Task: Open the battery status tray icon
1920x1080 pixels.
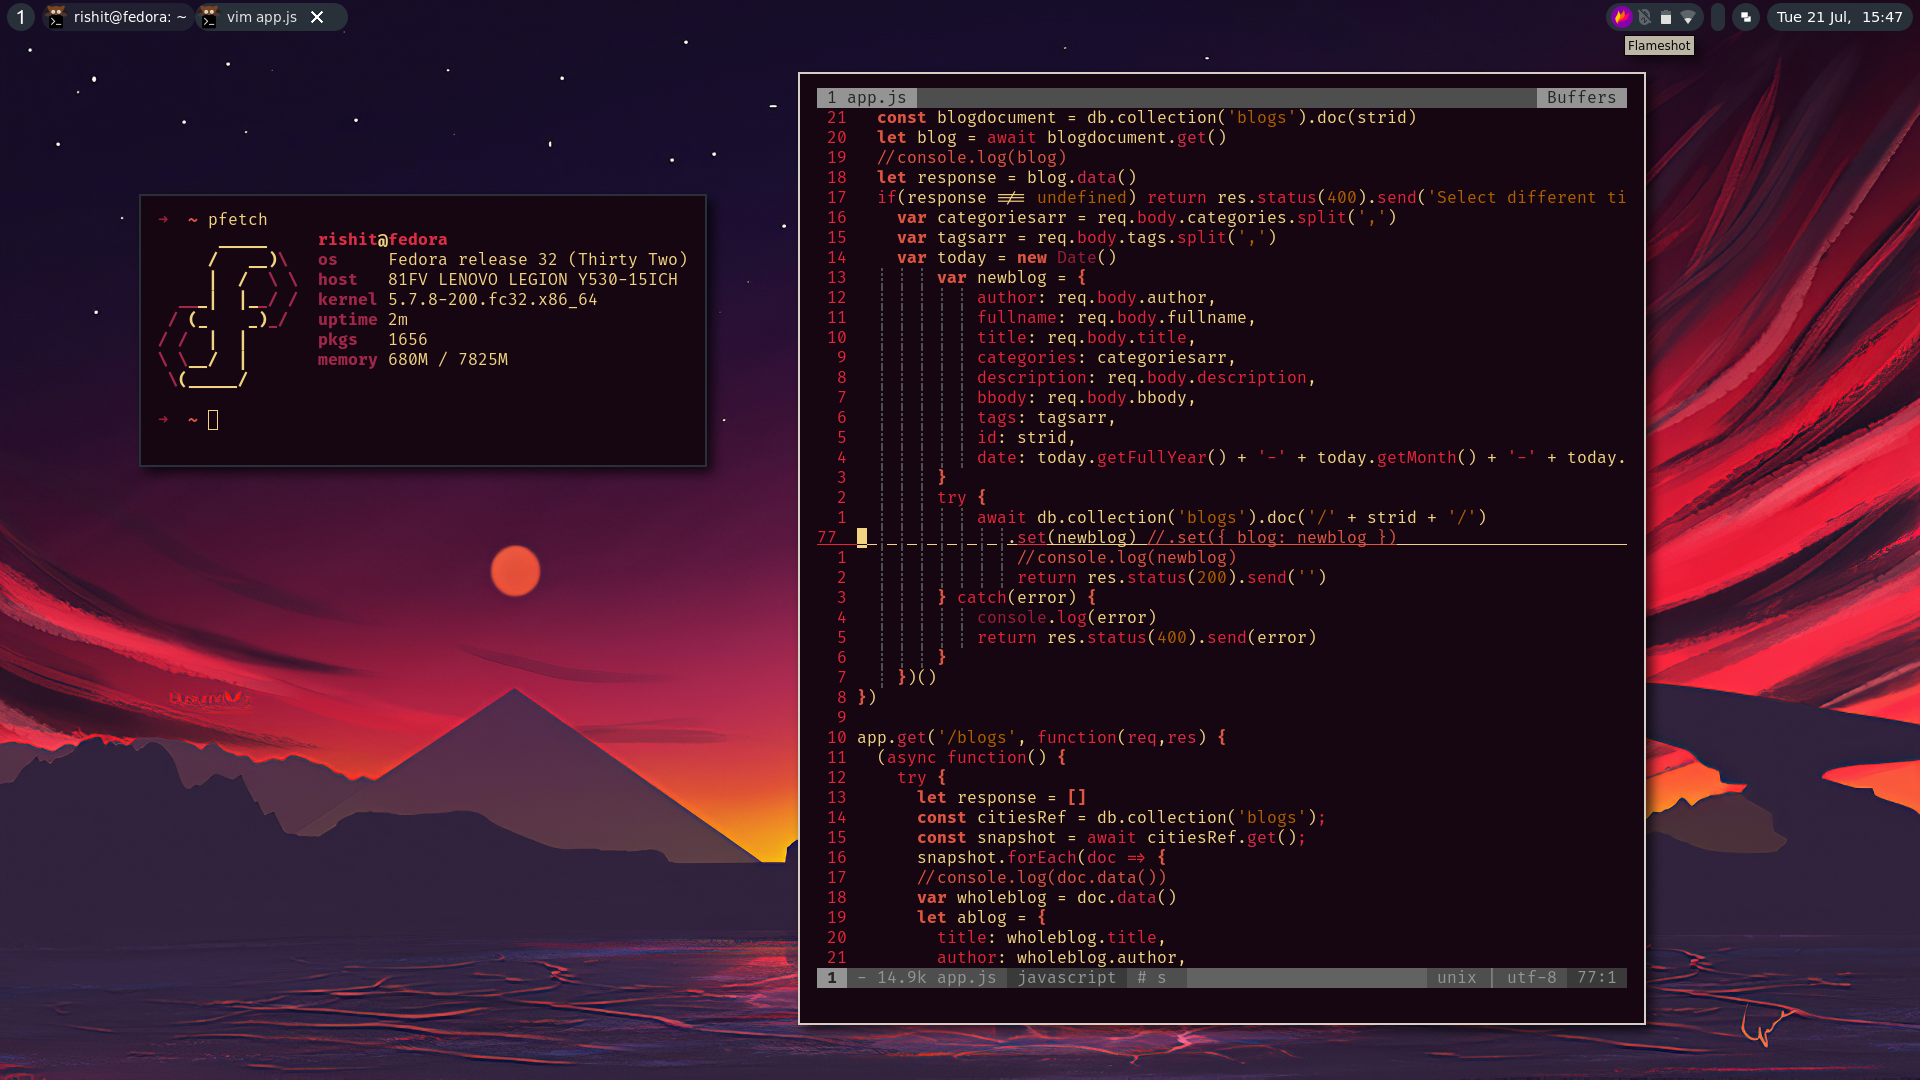Action: click(x=1666, y=17)
